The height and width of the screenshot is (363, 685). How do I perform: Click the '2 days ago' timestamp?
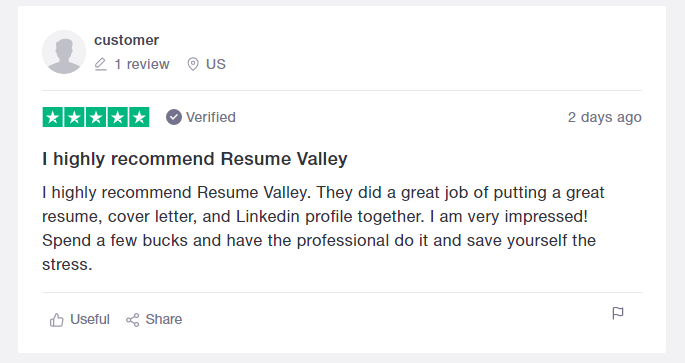tap(605, 117)
